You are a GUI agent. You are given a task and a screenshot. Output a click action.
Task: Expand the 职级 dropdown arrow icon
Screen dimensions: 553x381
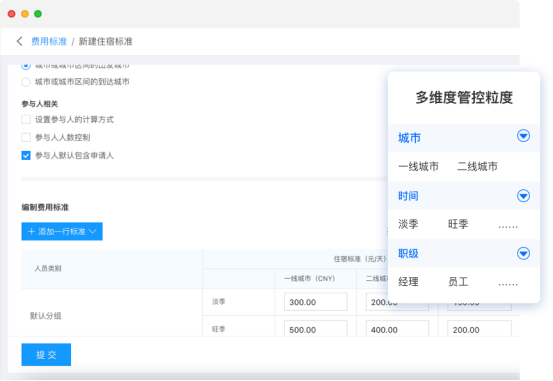click(x=523, y=253)
